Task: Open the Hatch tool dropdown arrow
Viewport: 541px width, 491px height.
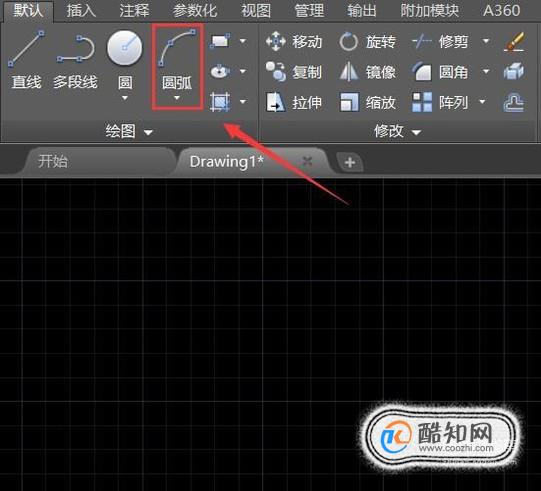Action: 243,101
